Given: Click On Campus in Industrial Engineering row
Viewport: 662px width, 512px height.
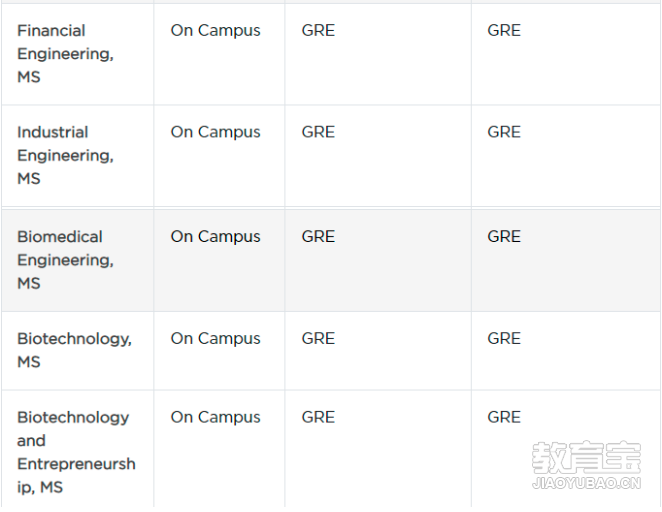Looking at the screenshot, I should click(215, 132).
